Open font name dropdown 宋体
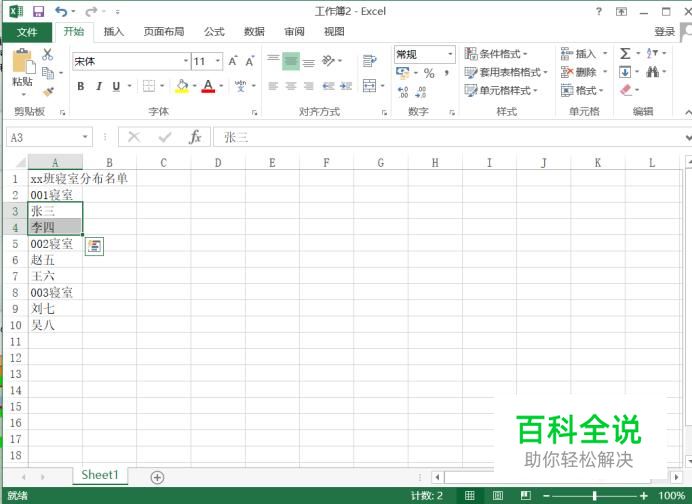The width and height of the screenshot is (692, 504). coord(186,61)
